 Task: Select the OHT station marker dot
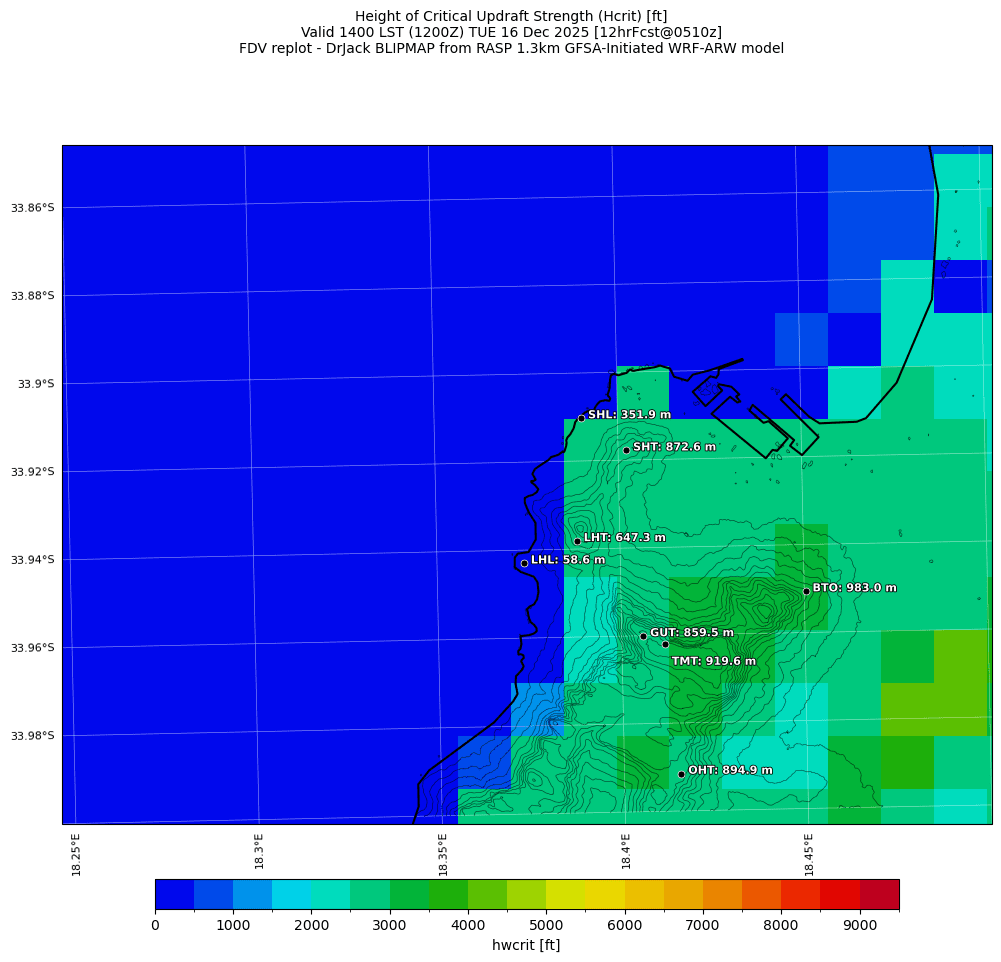coord(681,774)
